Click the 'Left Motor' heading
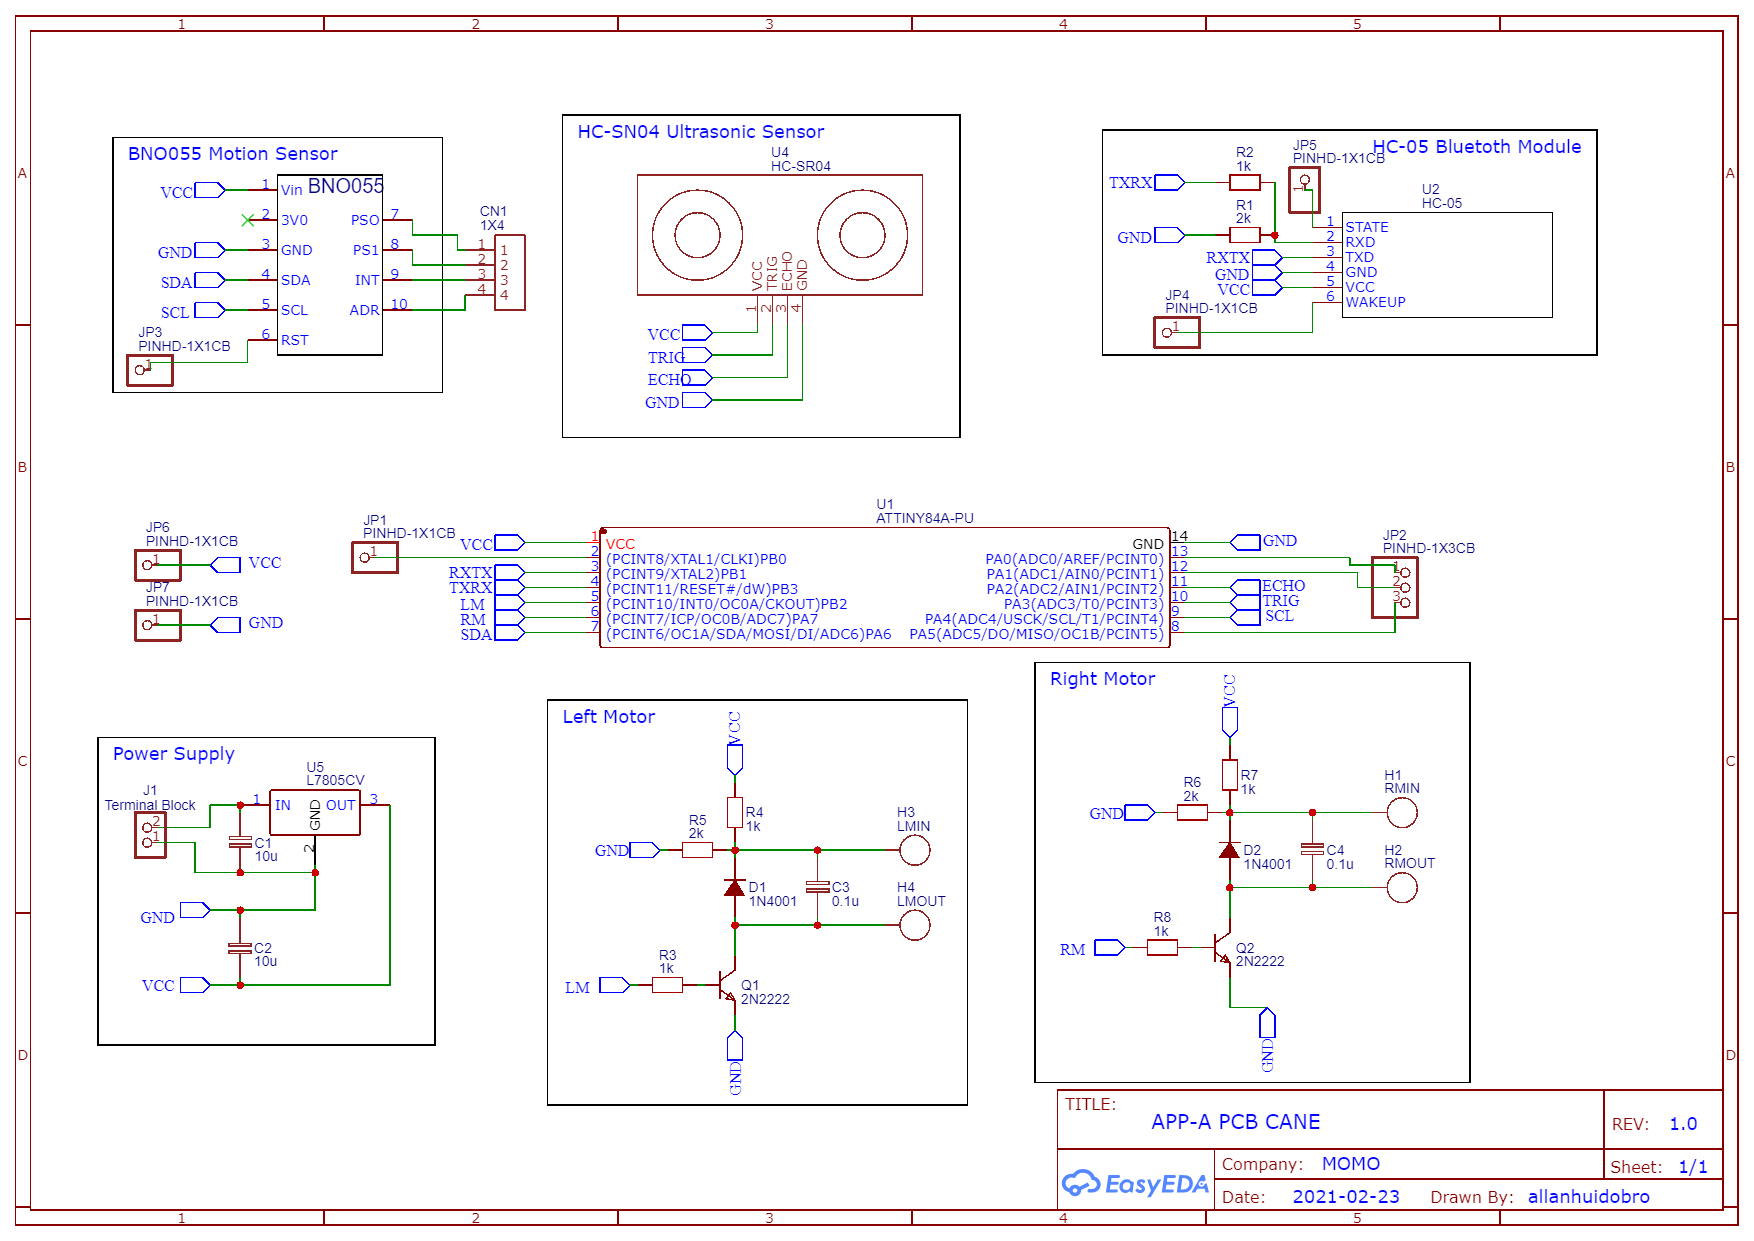Viewport: 1754px width, 1241px height. (x=608, y=717)
